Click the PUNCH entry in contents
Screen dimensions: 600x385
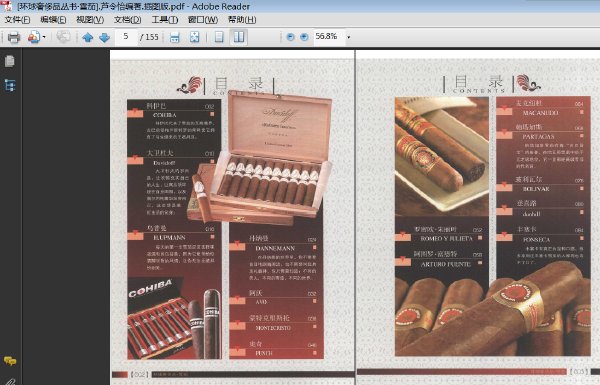264,353
